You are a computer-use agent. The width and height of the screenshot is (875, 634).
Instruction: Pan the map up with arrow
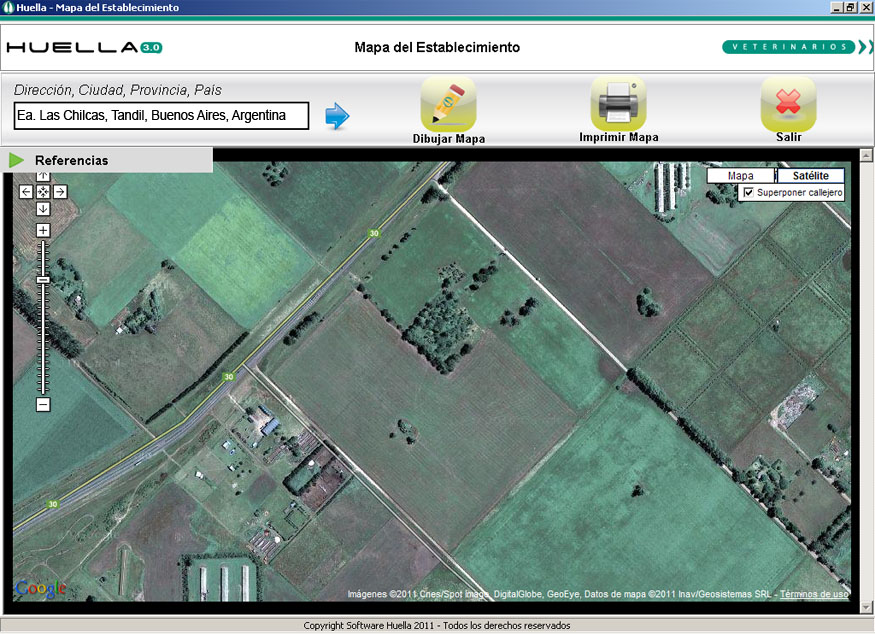coord(43,176)
